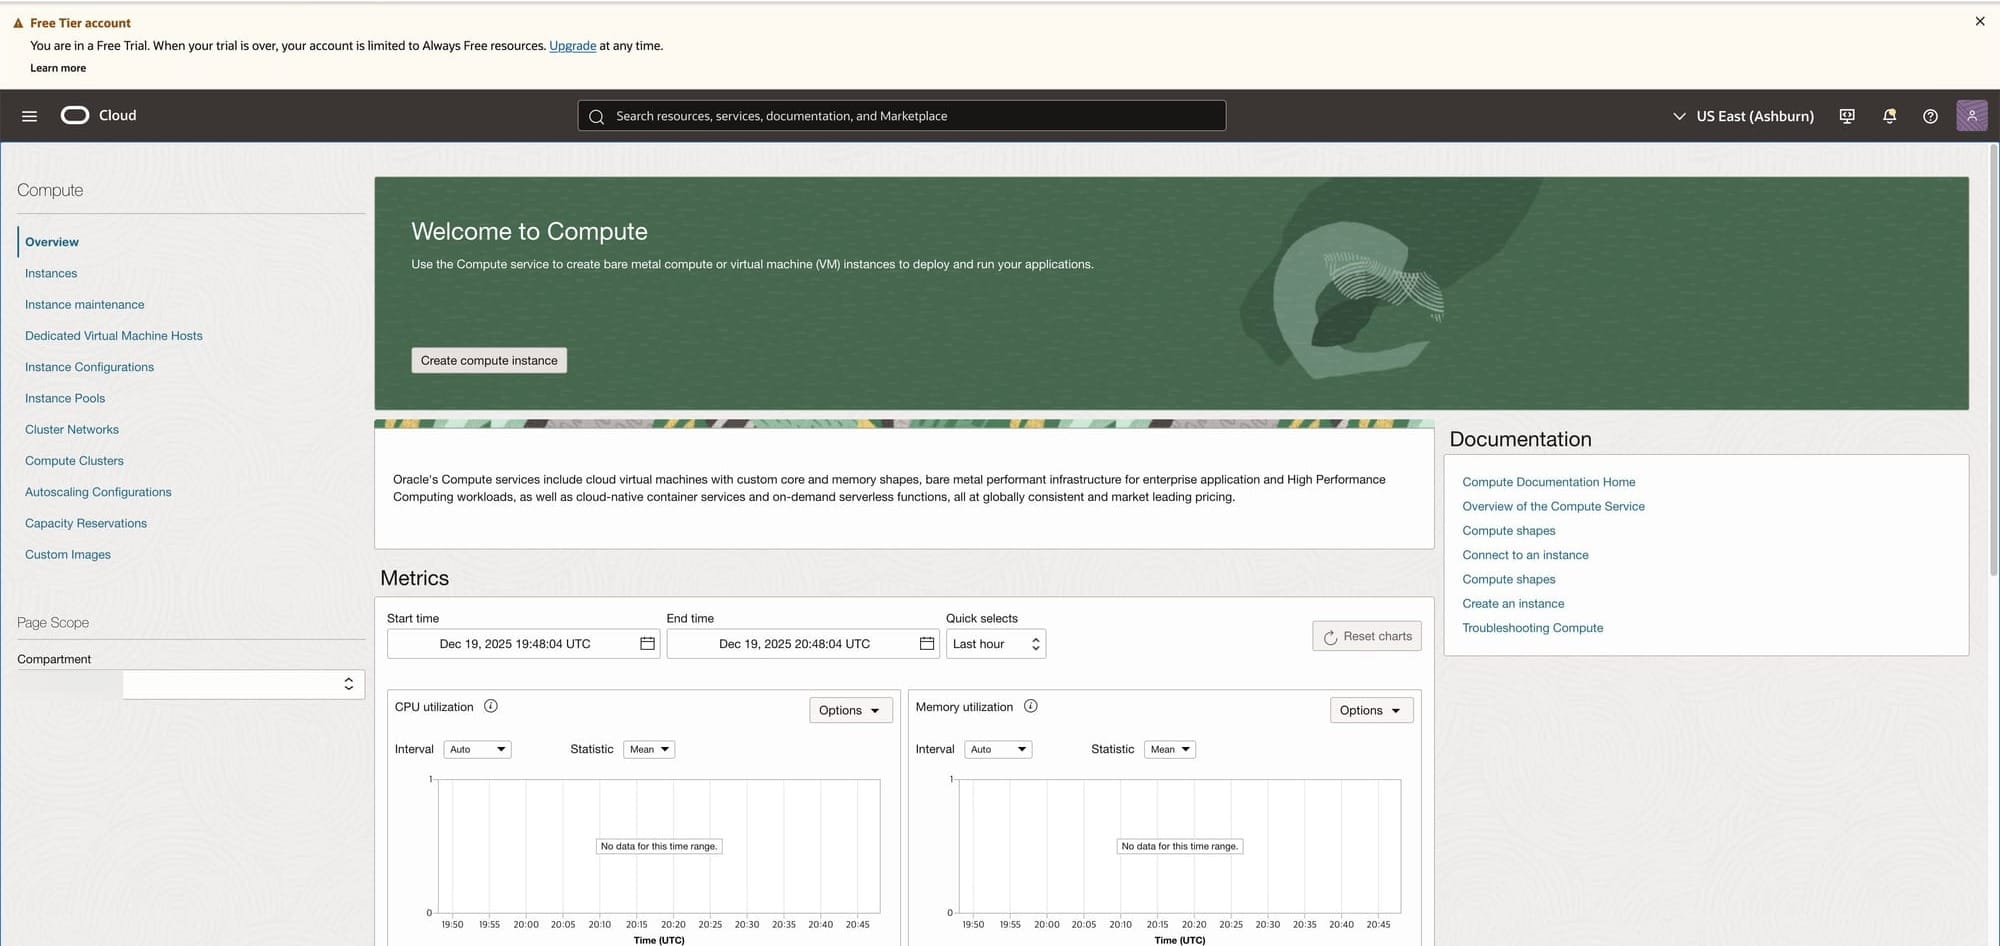Click the search resources input field
Screen dimensions: 2000x946
pyautogui.click(x=901, y=116)
